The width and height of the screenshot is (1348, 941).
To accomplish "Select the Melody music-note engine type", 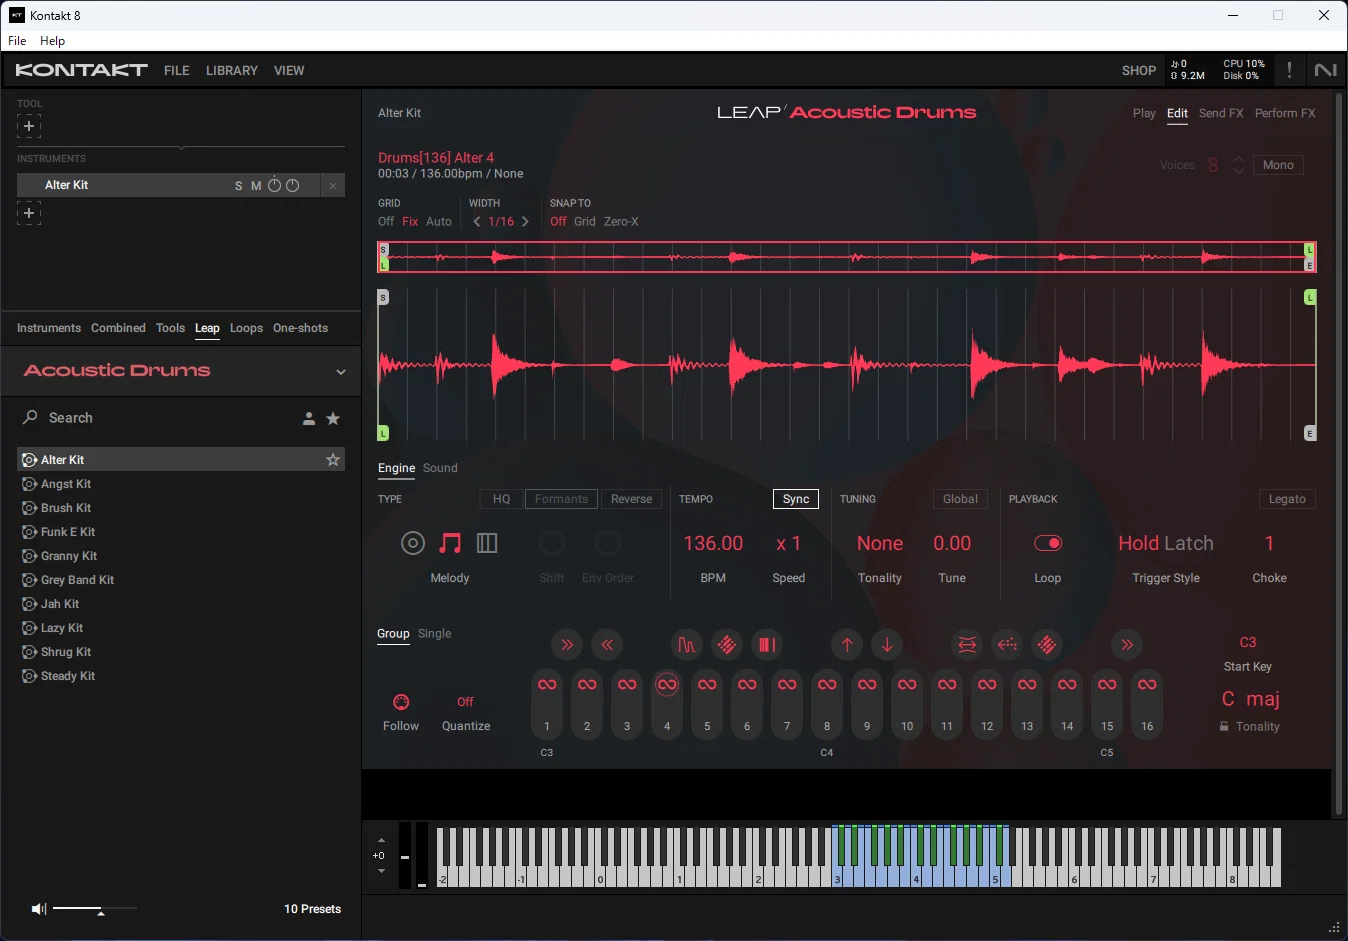I will click(x=451, y=543).
